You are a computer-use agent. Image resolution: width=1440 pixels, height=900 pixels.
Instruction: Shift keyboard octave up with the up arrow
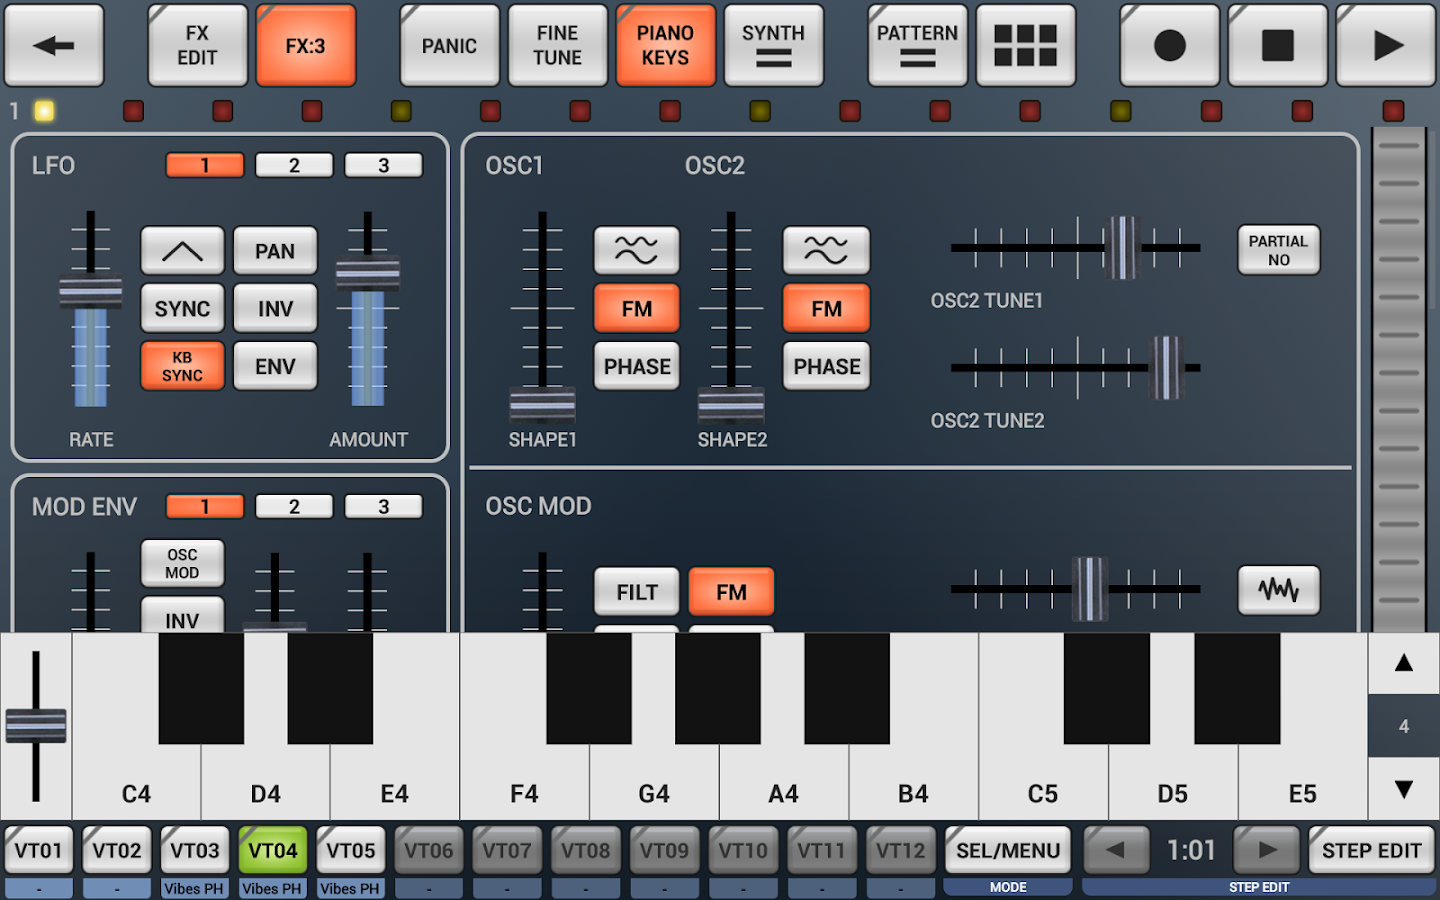click(x=1404, y=663)
